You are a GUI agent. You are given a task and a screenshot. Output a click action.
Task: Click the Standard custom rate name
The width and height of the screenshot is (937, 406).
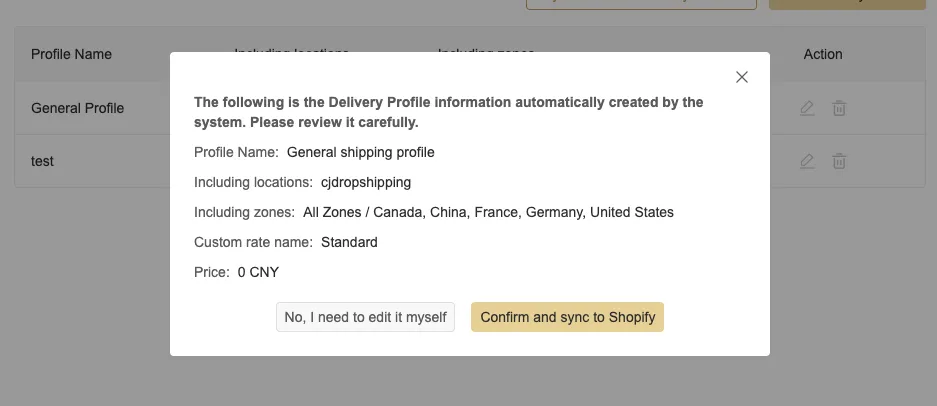(x=349, y=242)
